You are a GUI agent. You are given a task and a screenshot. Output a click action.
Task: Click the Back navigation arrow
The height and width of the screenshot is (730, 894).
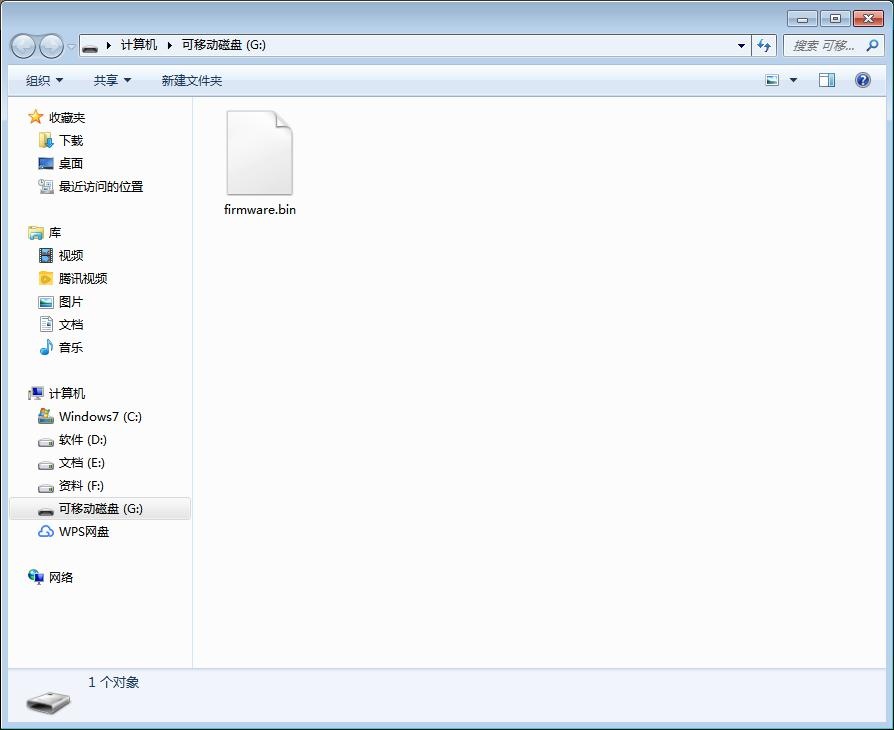point(24,46)
